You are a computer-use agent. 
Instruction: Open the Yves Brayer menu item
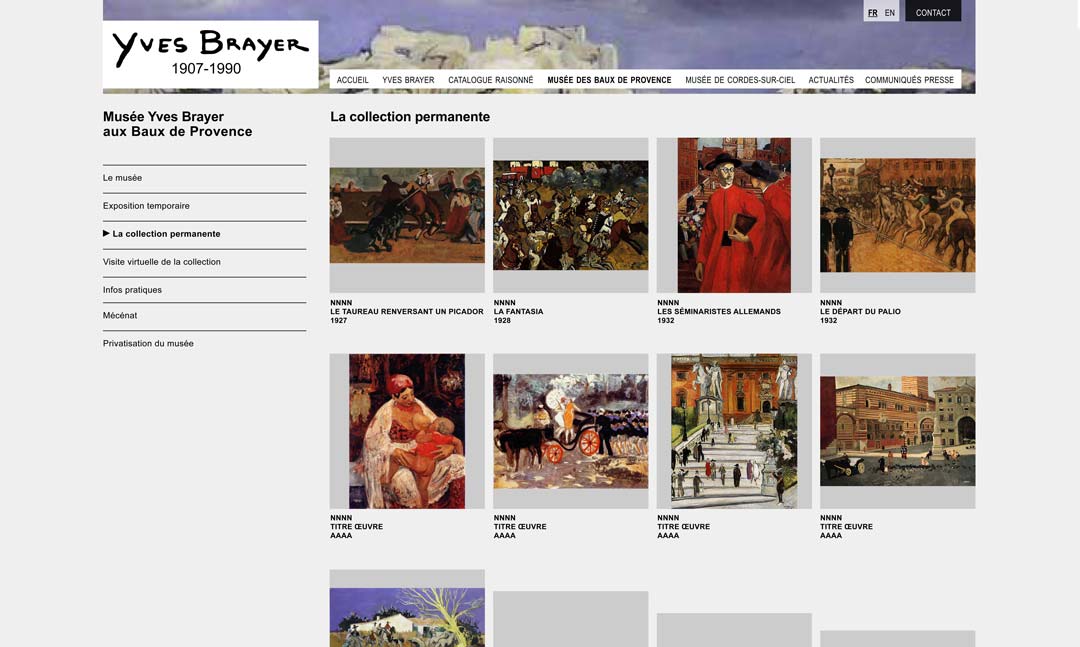pyautogui.click(x=408, y=80)
